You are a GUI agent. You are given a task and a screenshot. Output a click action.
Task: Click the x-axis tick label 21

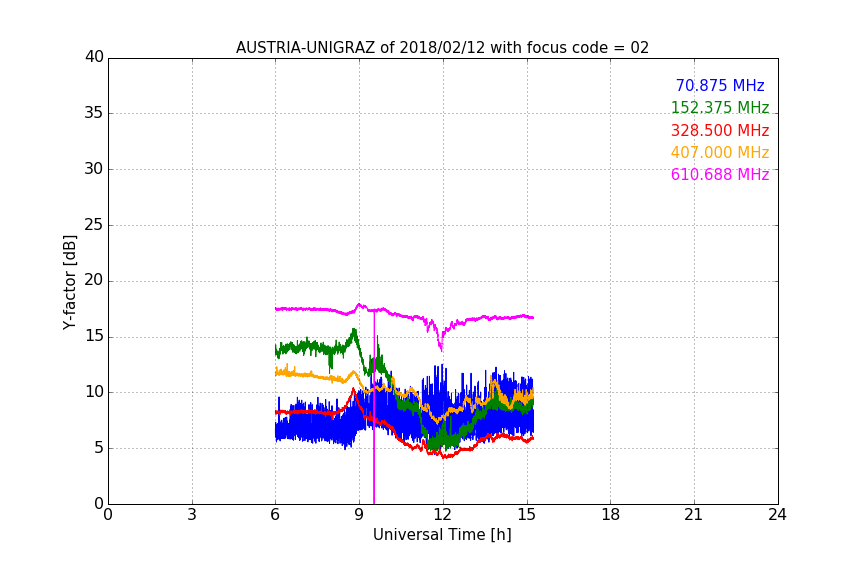[694, 515]
